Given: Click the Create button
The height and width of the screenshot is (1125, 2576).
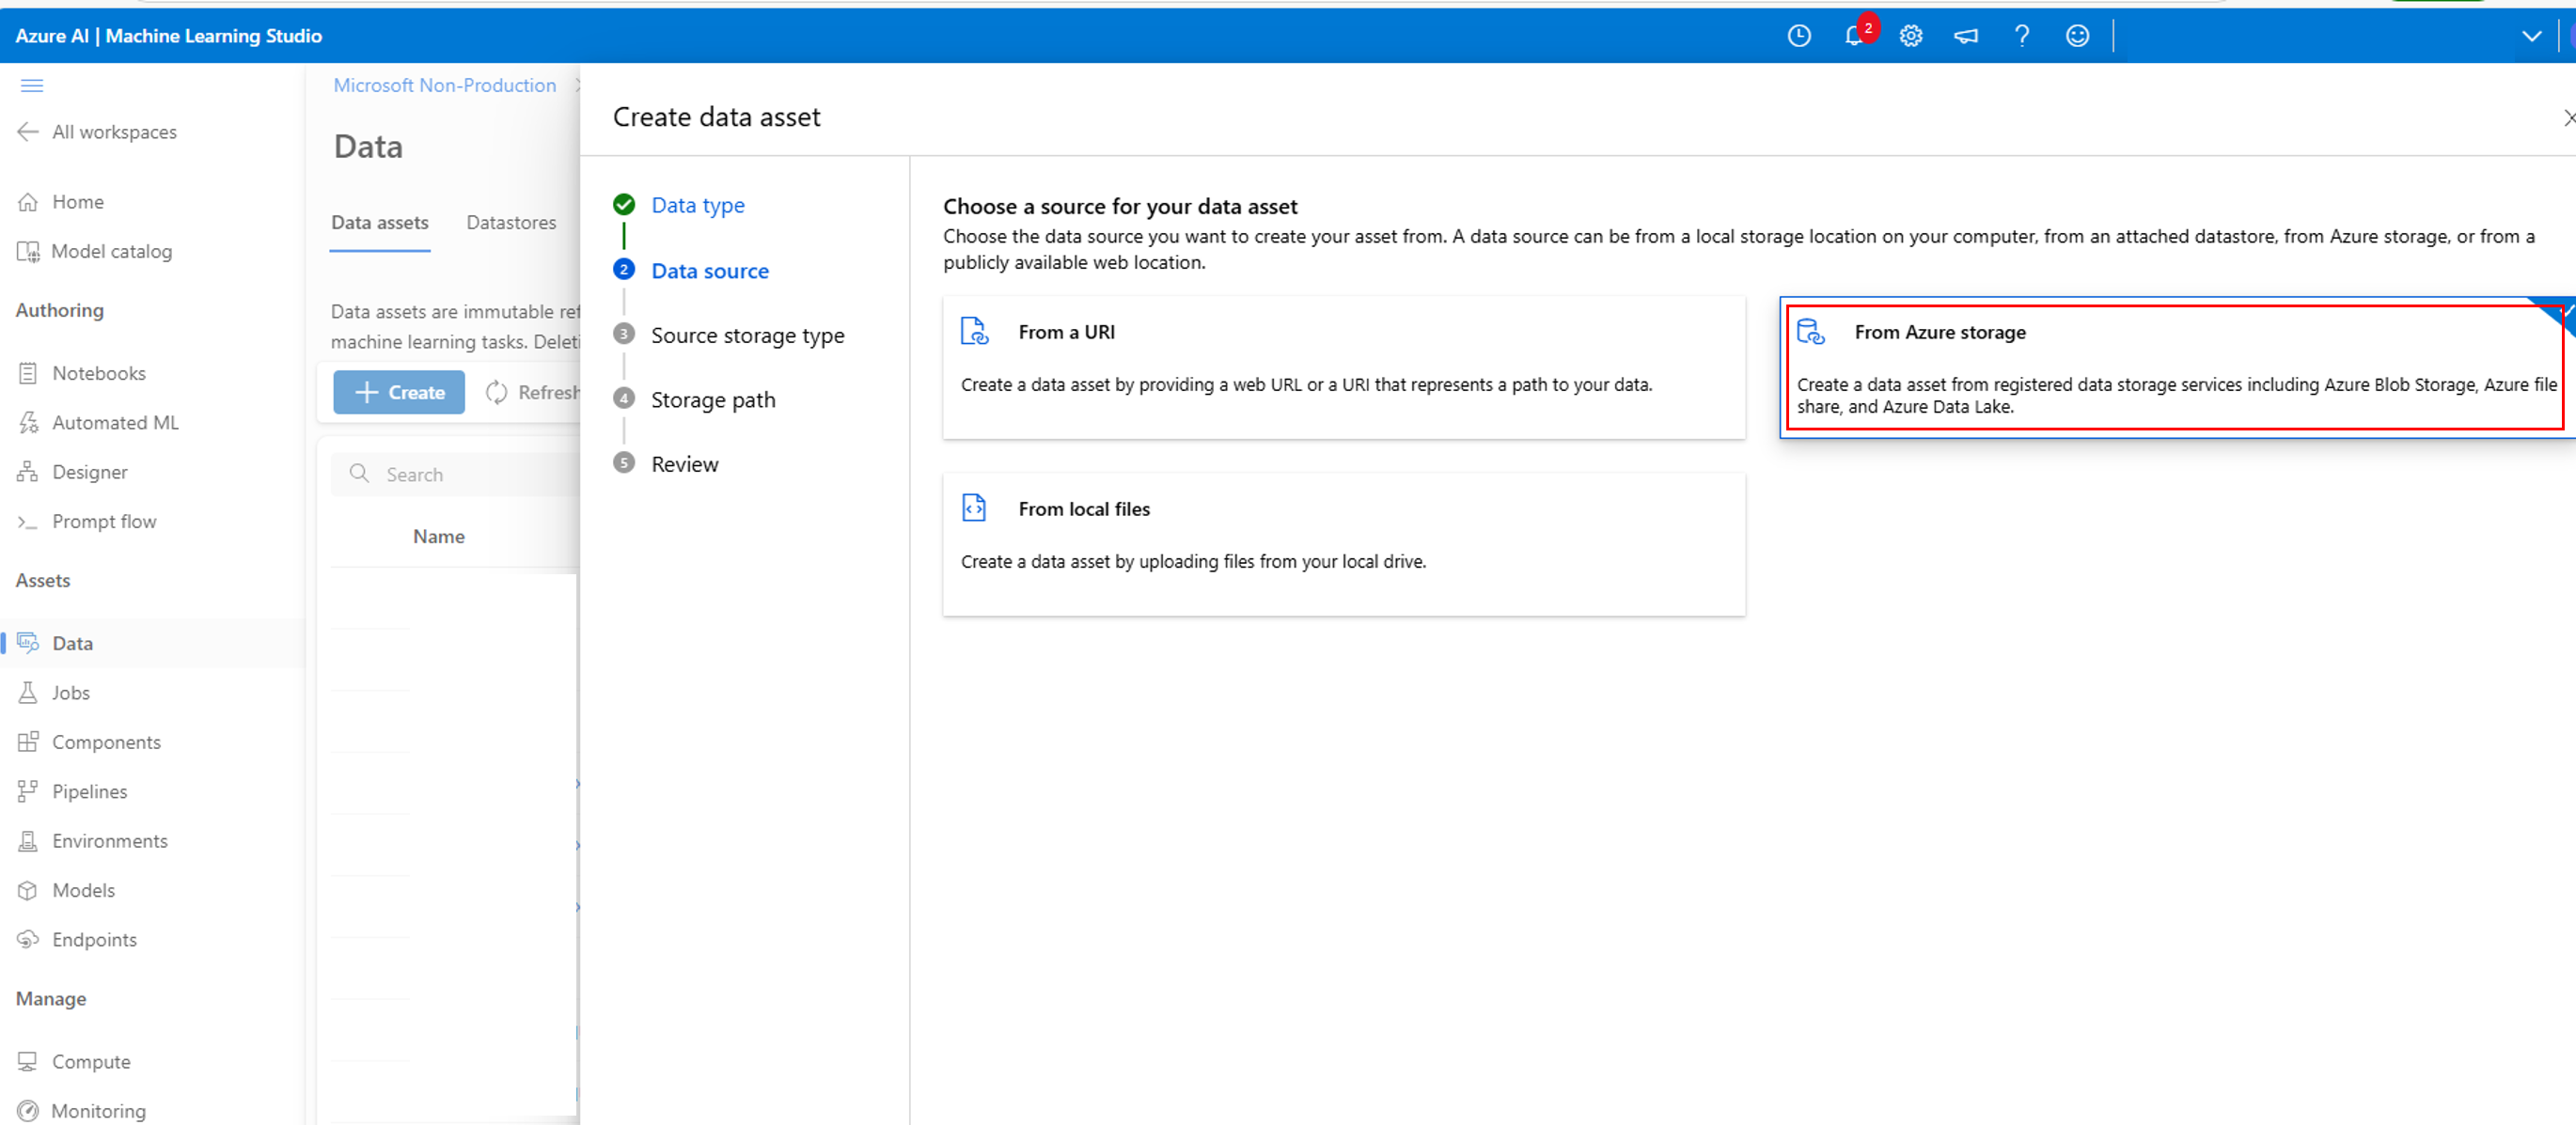Looking at the screenshot, I should (x=399, y=393).
